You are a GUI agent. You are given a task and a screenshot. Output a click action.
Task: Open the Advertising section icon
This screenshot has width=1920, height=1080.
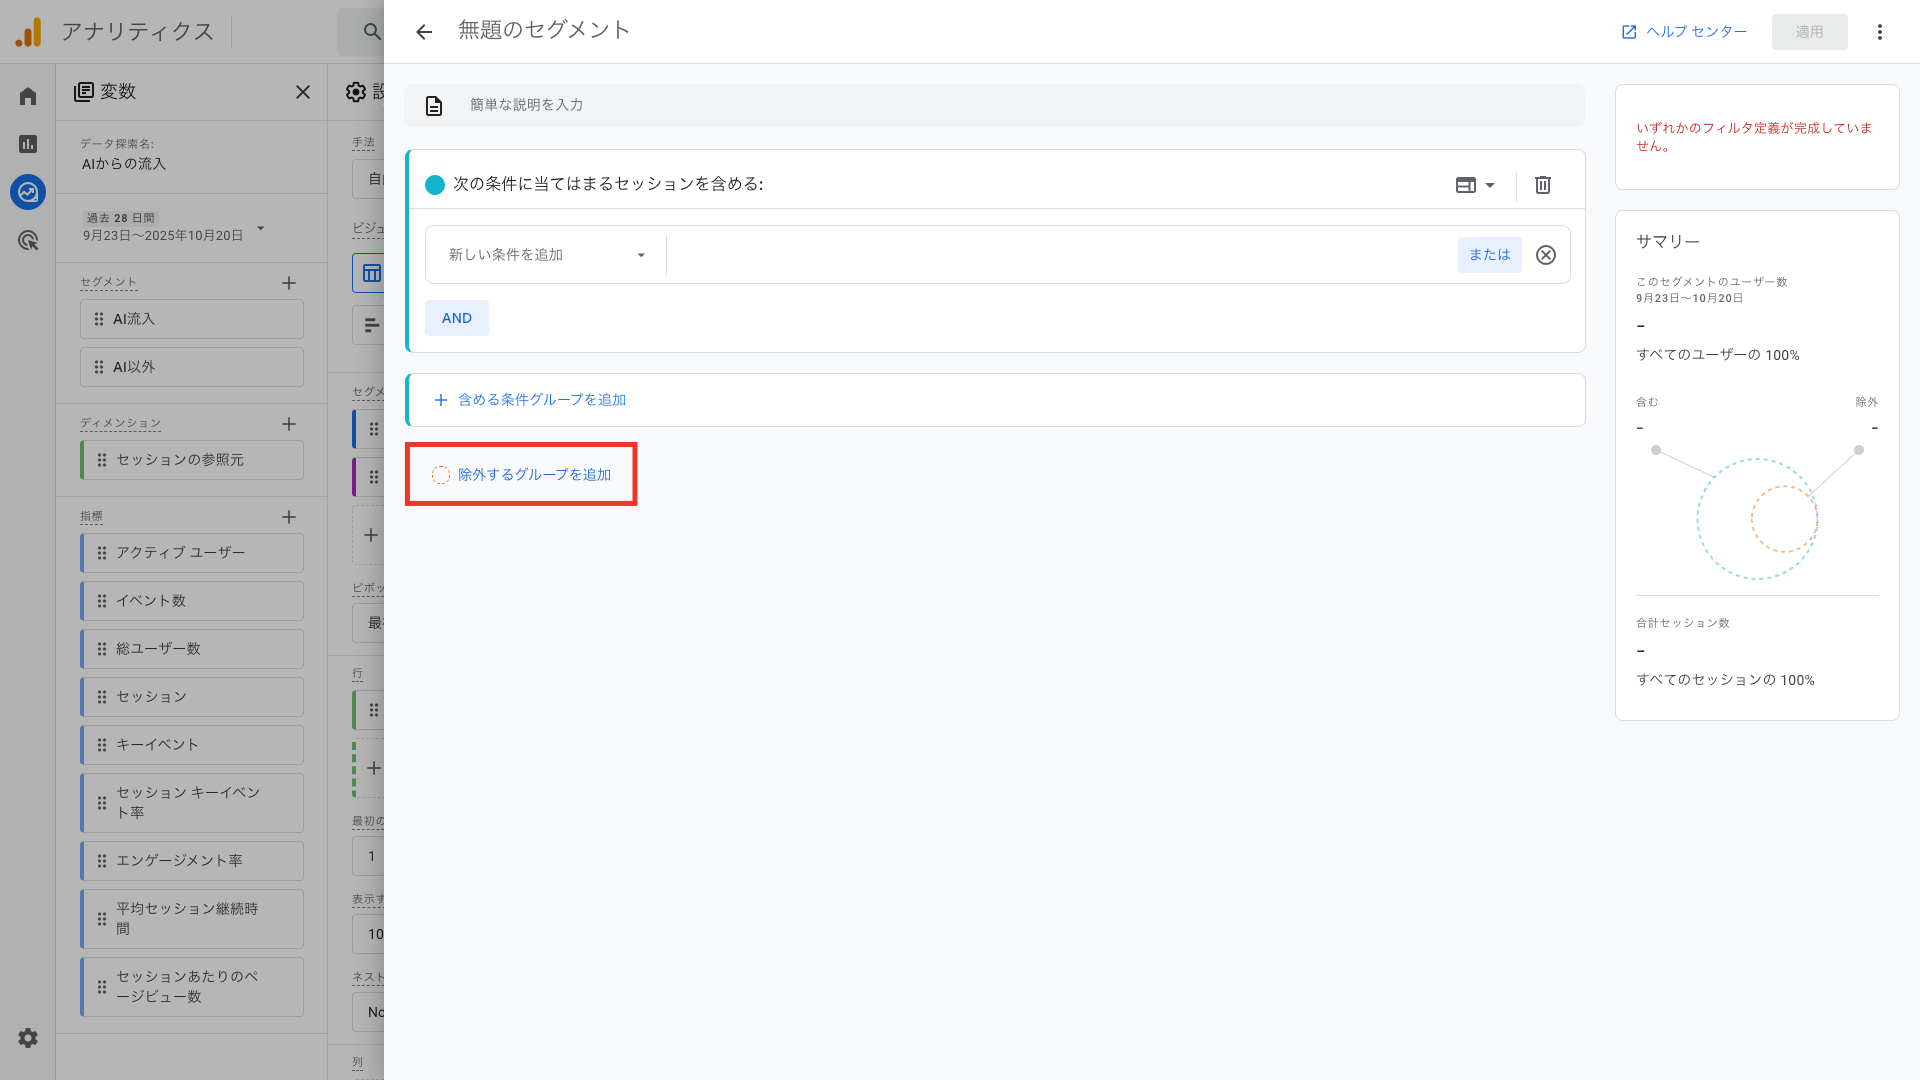(27, 240)
